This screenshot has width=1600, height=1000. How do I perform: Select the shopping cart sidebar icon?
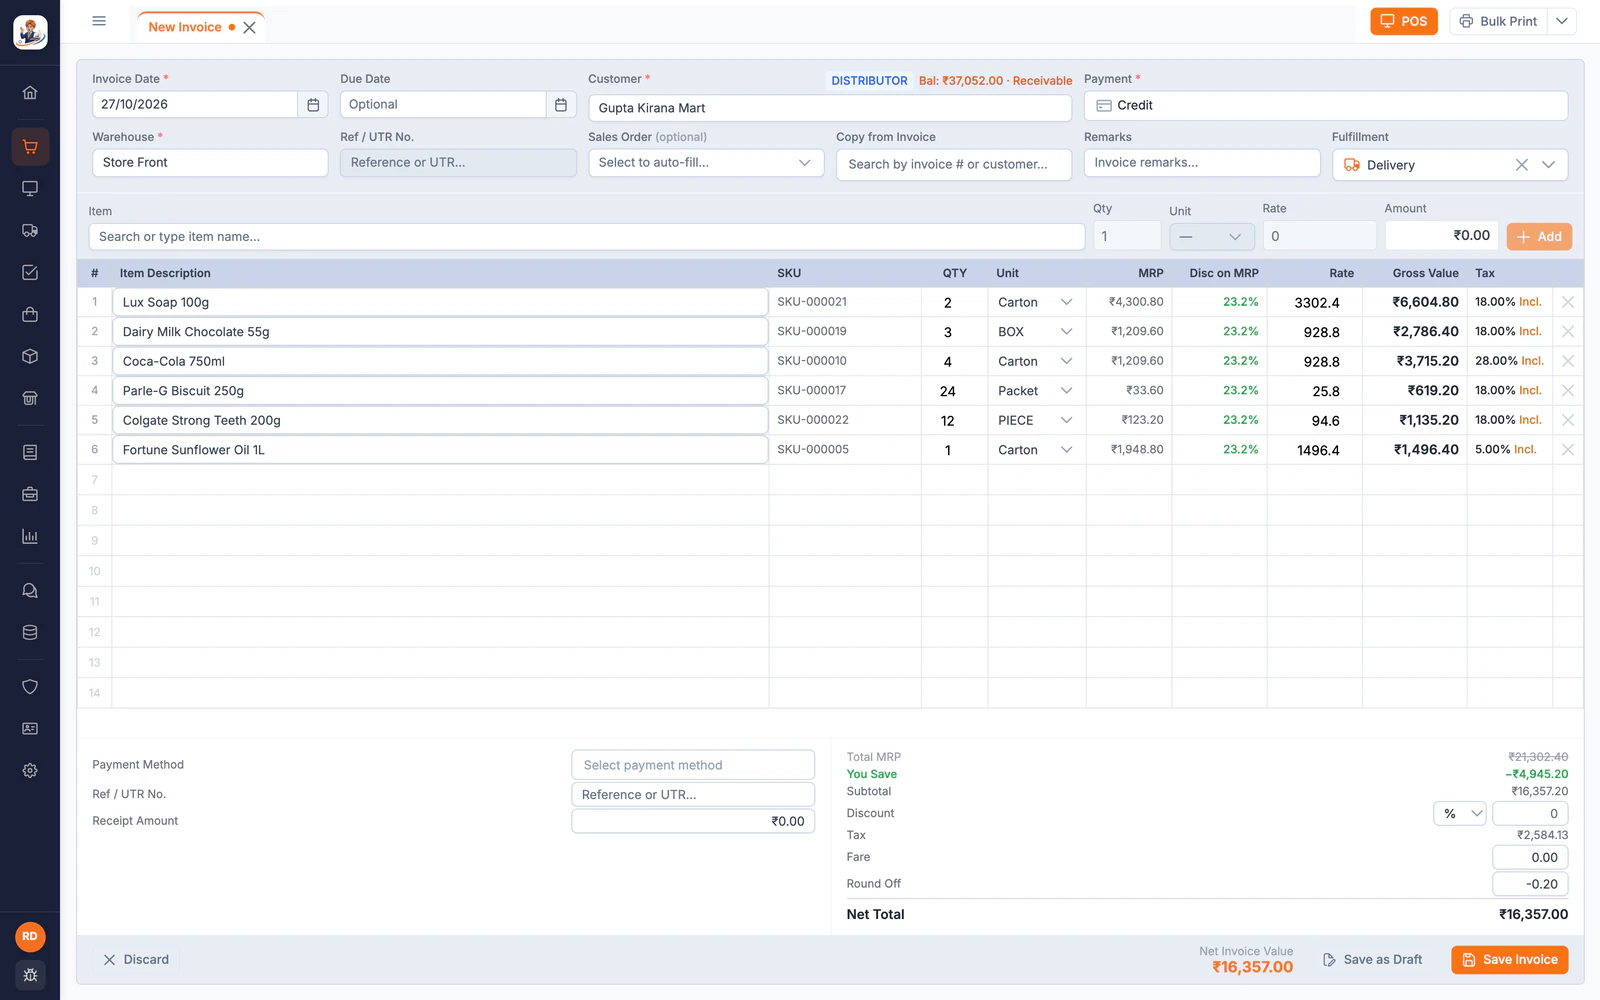[x=30, y=147]
